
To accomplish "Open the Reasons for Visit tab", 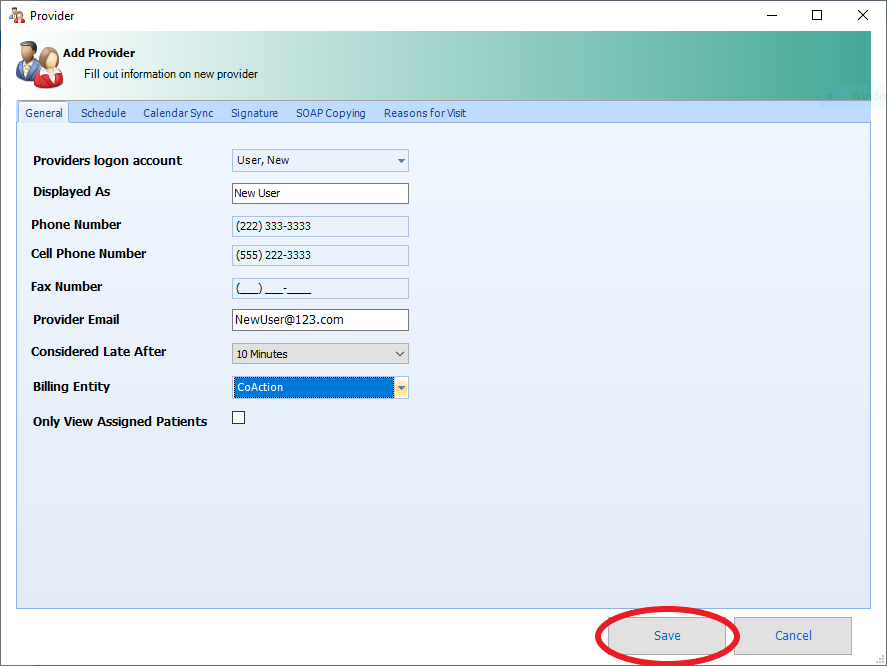I will pyautogui.click(x=424, y=113).
